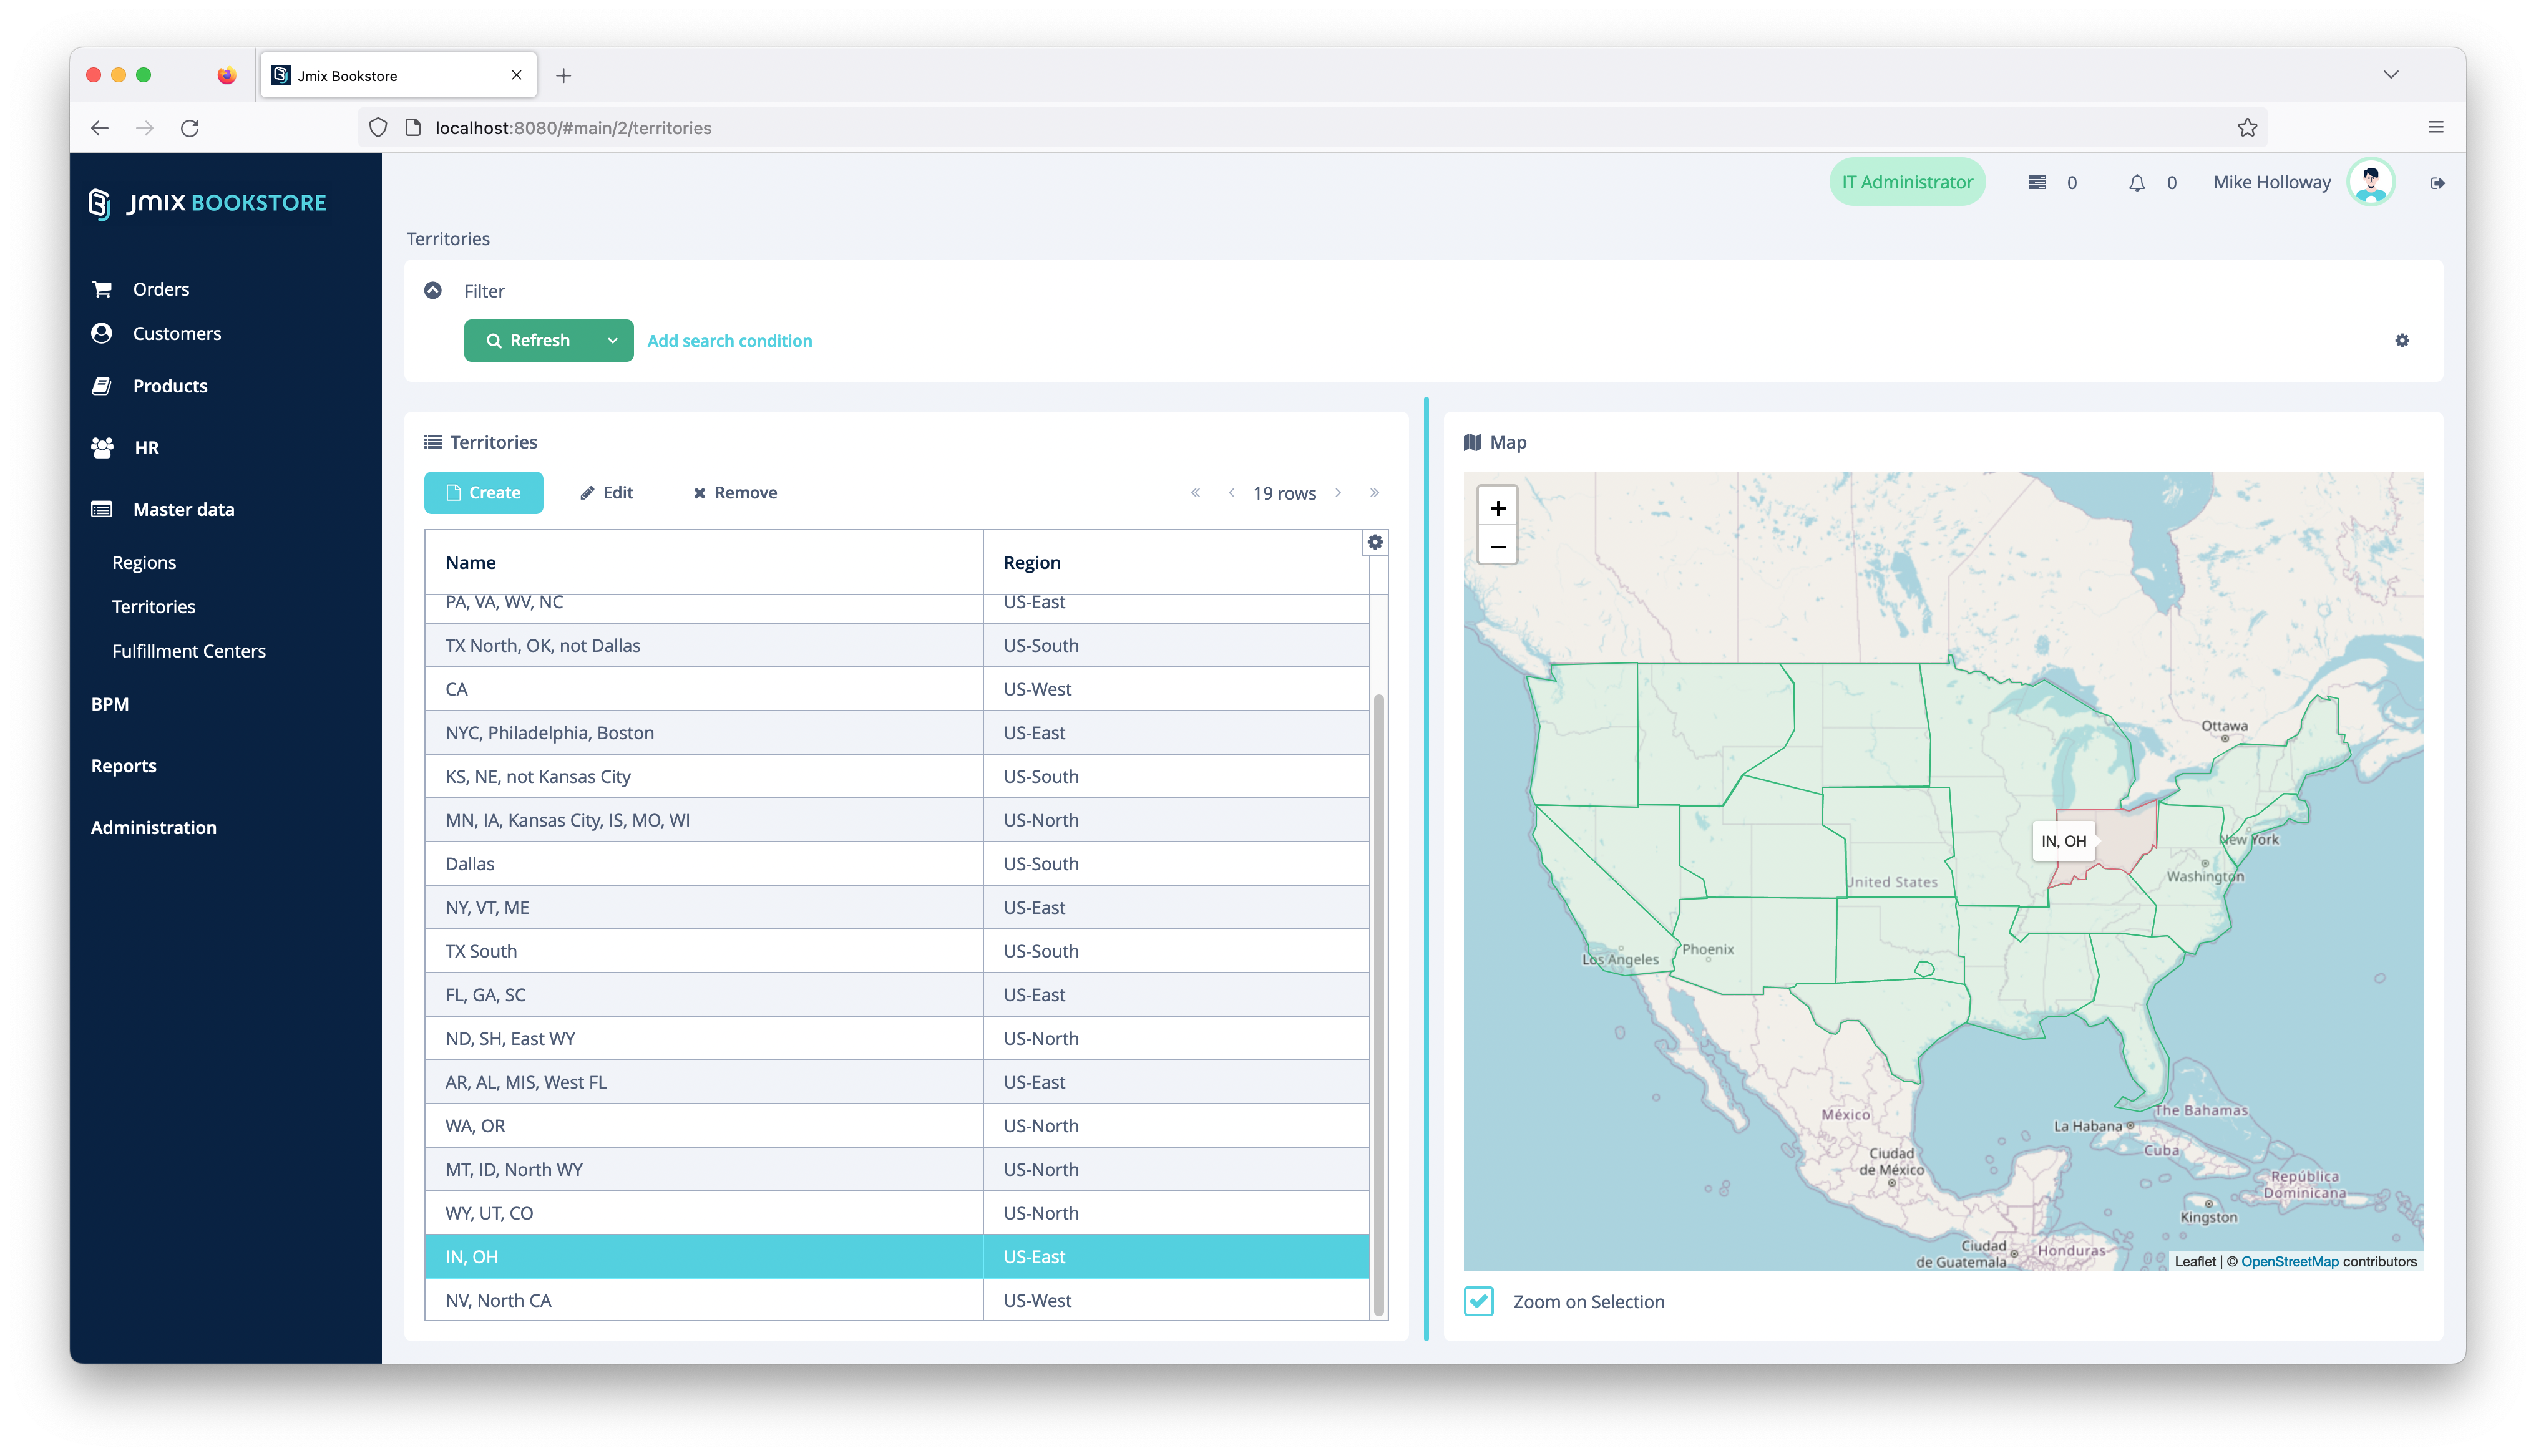Toggle Zoom on Selection checkbox
Screen dimensions: 2536x1456
coord(1479,1301)
